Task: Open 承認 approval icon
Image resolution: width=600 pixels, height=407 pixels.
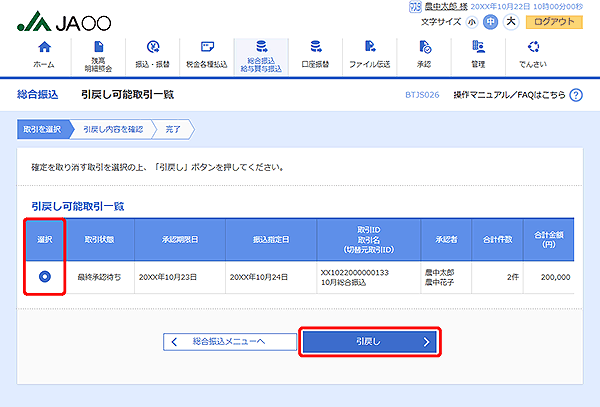Action: 424,47
